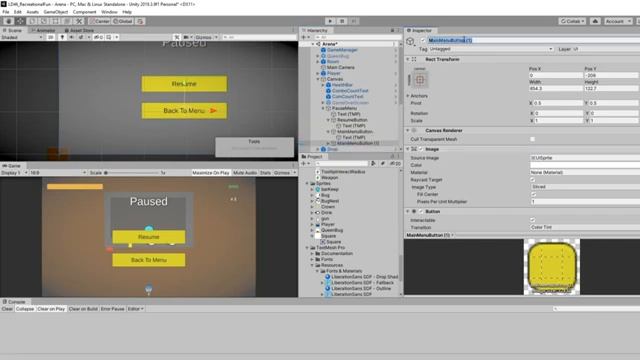Viewport: 640px width, 360px height.
Task: Click the object name field in Inspector
Action: tap(533, 40)
